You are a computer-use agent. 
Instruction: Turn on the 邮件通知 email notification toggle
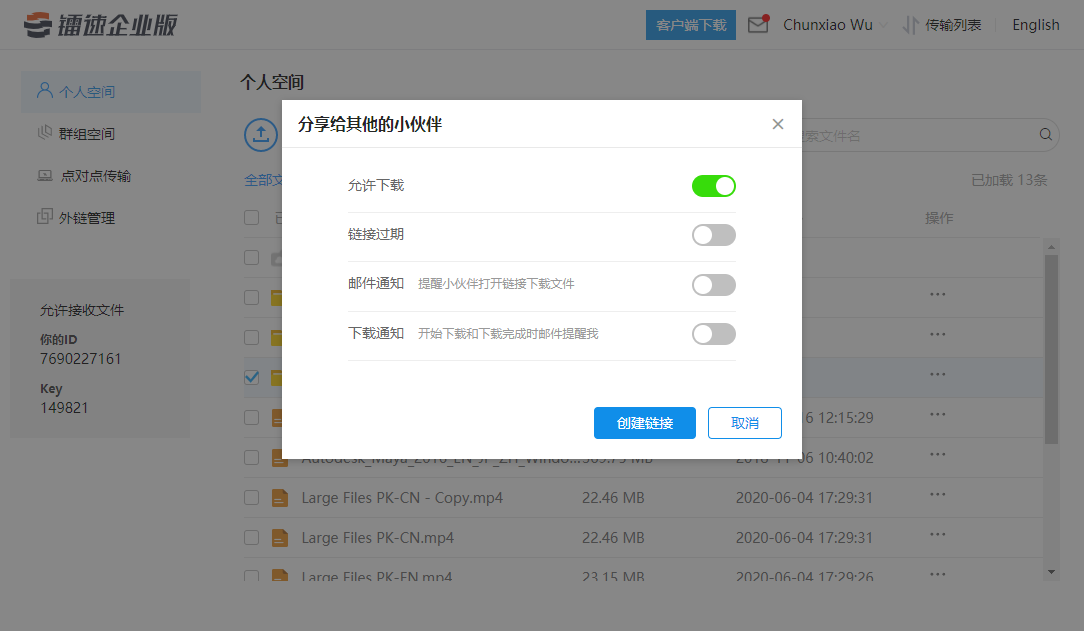[x=713, y=284]
